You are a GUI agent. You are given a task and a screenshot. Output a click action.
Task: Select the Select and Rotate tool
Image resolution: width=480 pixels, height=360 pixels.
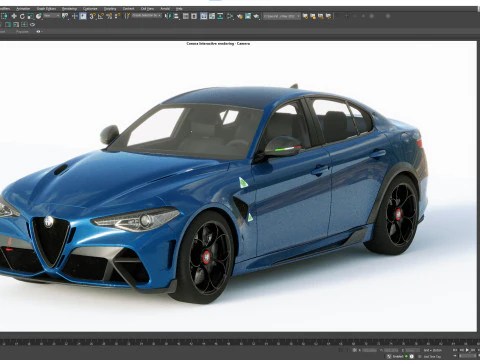(22, 16)
